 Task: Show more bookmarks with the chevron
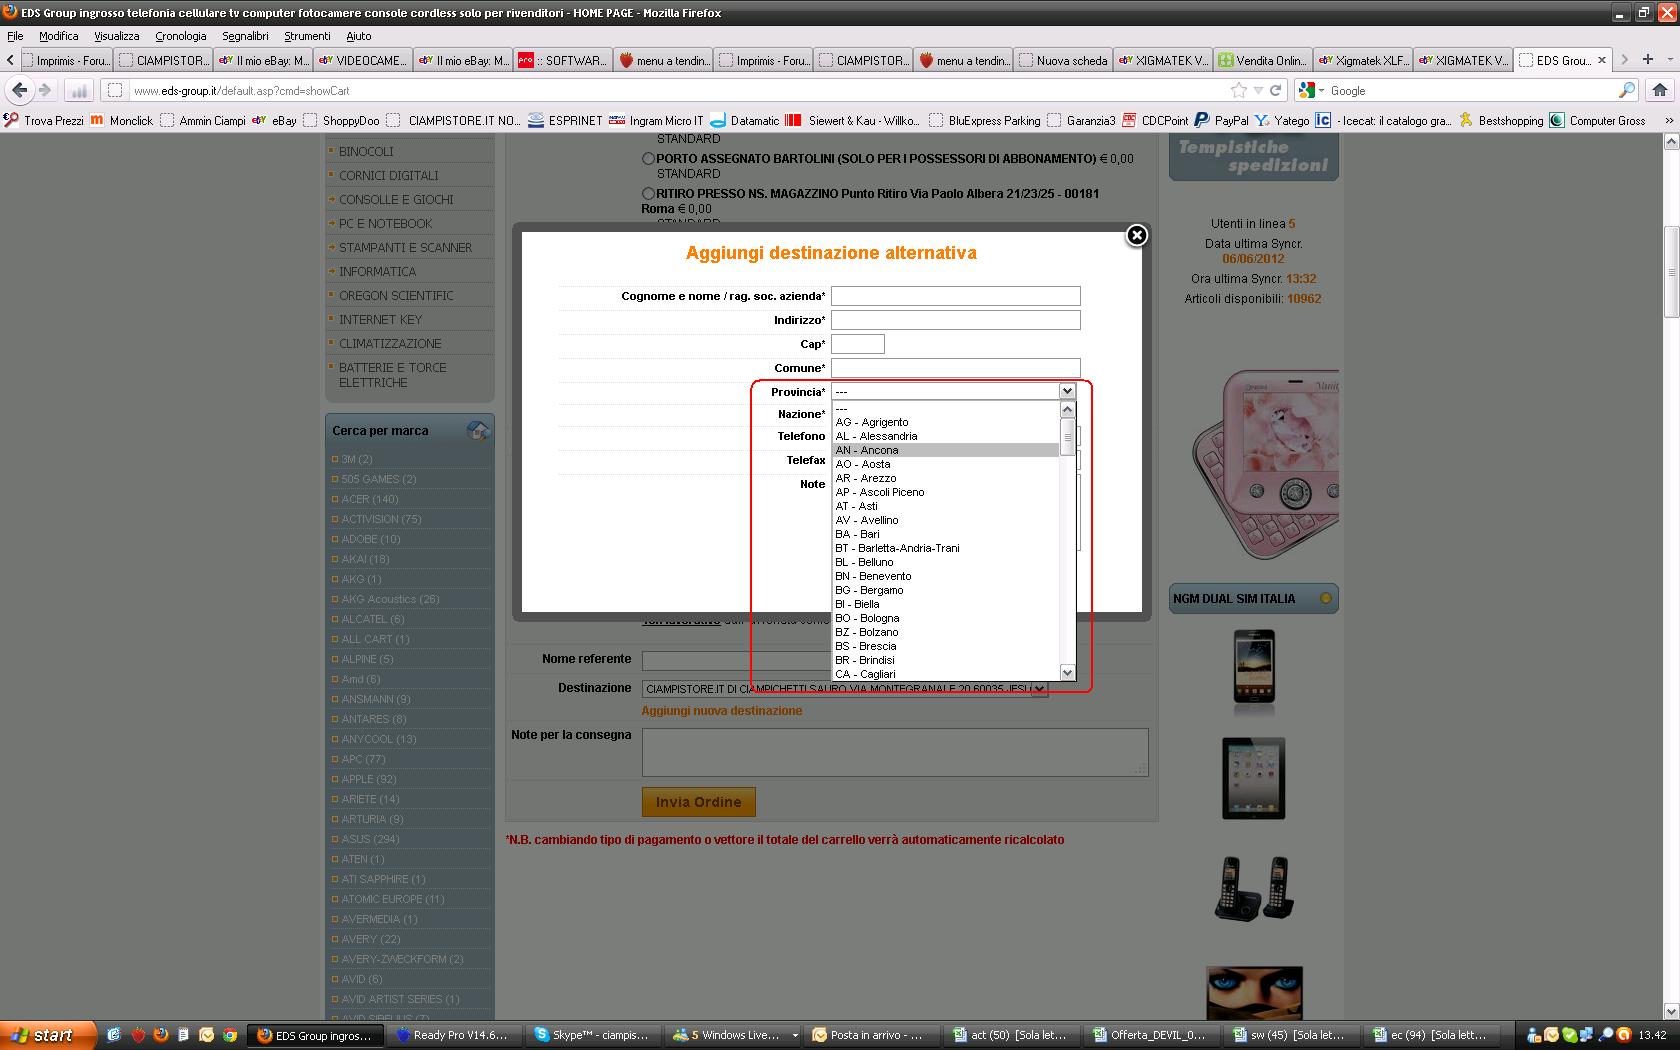(1668, 120)
